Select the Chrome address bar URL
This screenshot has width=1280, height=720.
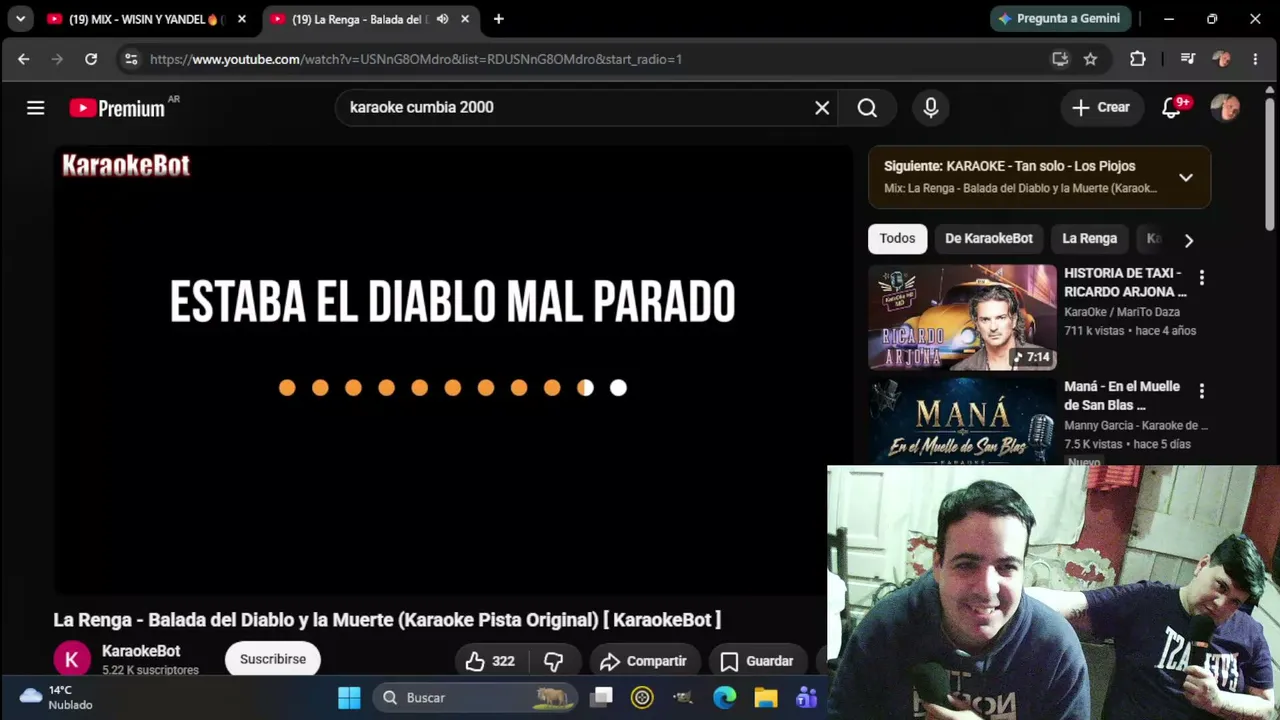coord(416,59)
